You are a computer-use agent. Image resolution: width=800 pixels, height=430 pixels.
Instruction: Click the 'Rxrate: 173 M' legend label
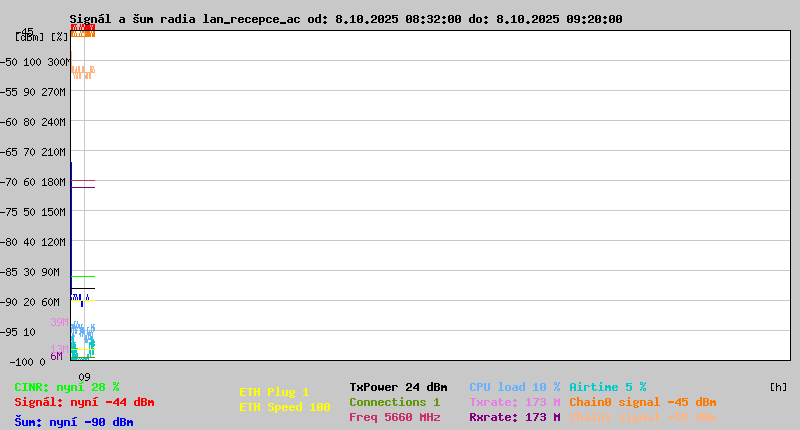pyautogui.click(x=515, y=417)
